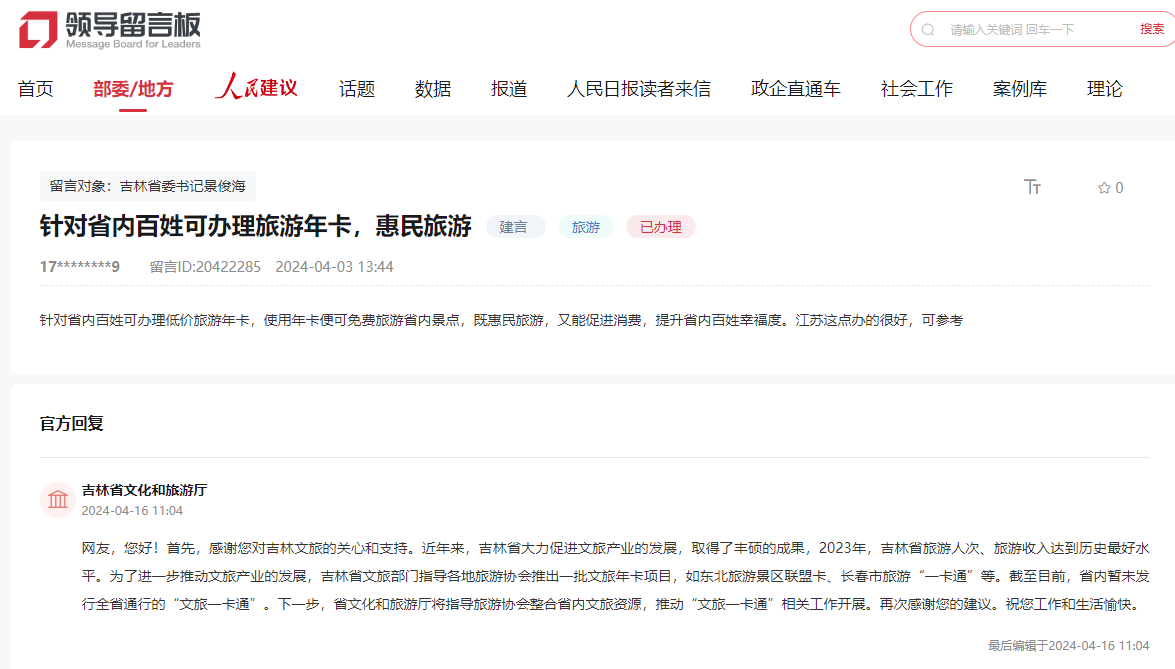Switch to the 案例库 tab
This screenshot has width=1175, height=669.
[x=1019, y=88]
